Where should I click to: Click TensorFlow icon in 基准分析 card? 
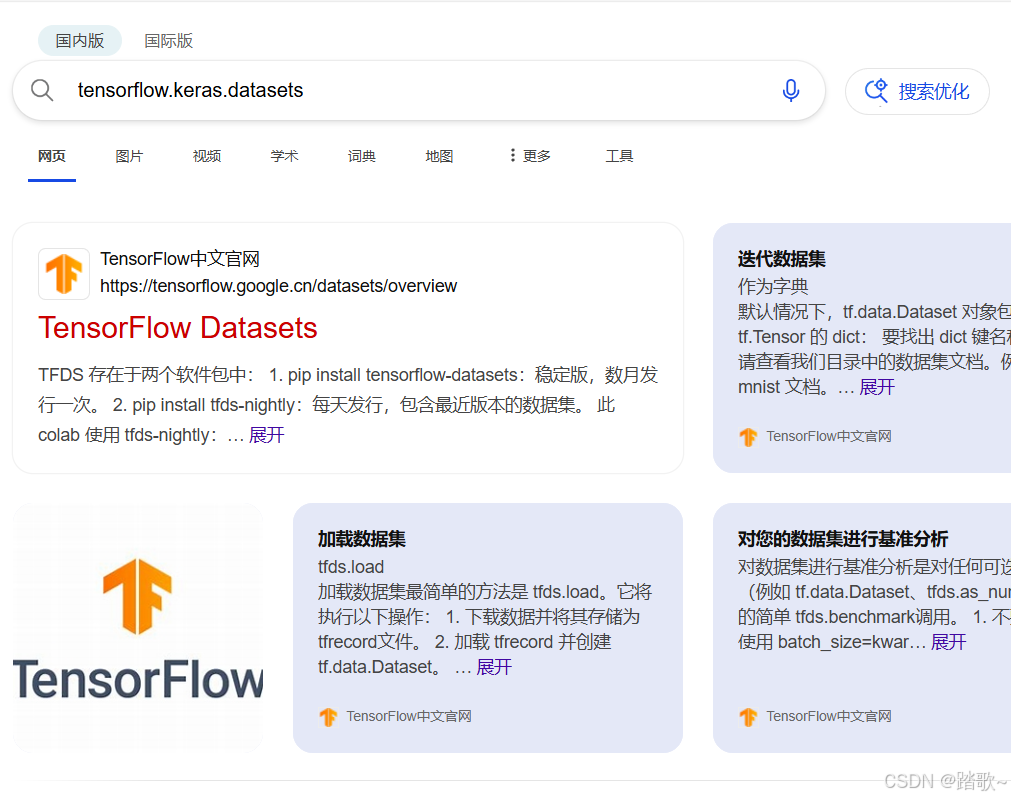coord(748,716)
